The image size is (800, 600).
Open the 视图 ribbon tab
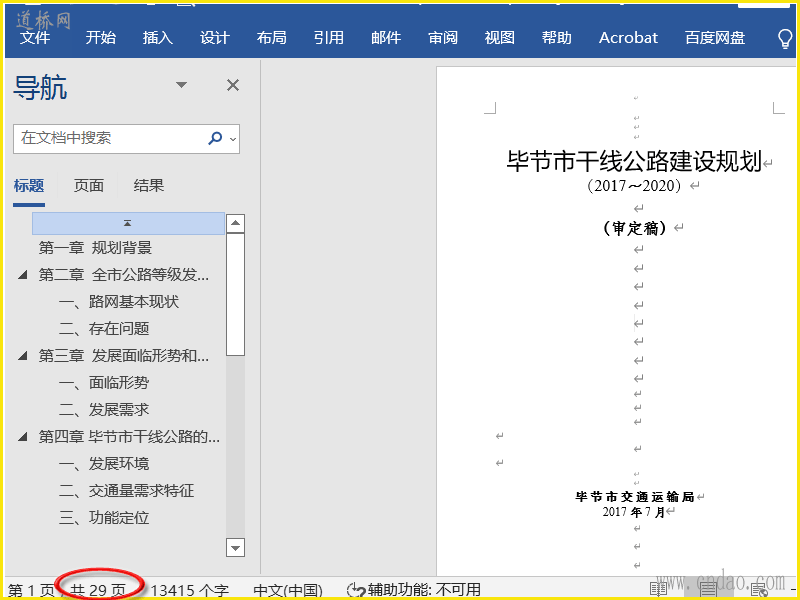point(499,37)
